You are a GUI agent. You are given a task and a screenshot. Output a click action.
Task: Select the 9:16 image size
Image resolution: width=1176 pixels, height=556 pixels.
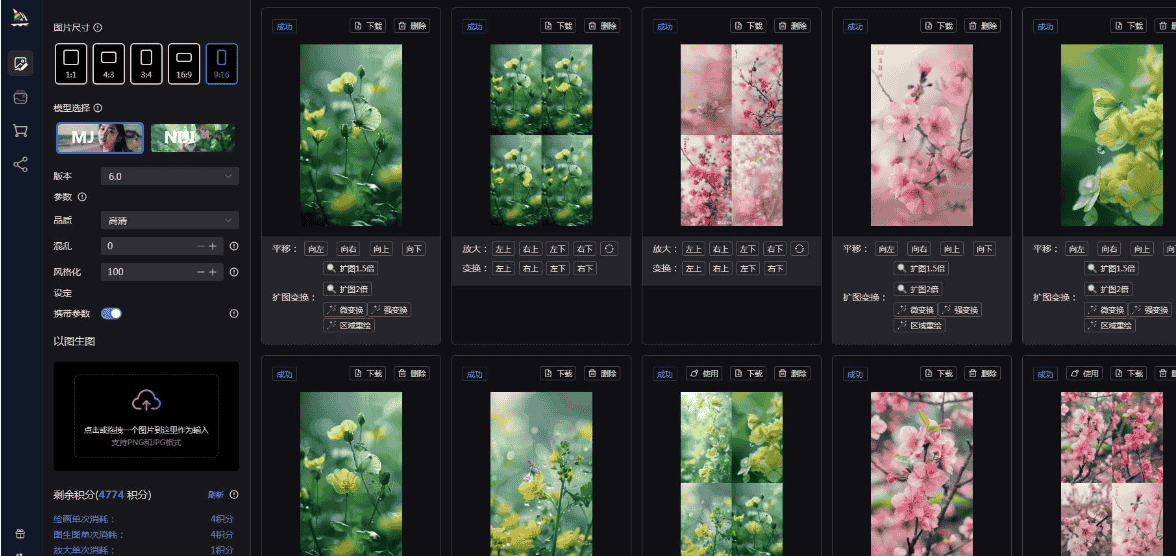tap(222, 64)
